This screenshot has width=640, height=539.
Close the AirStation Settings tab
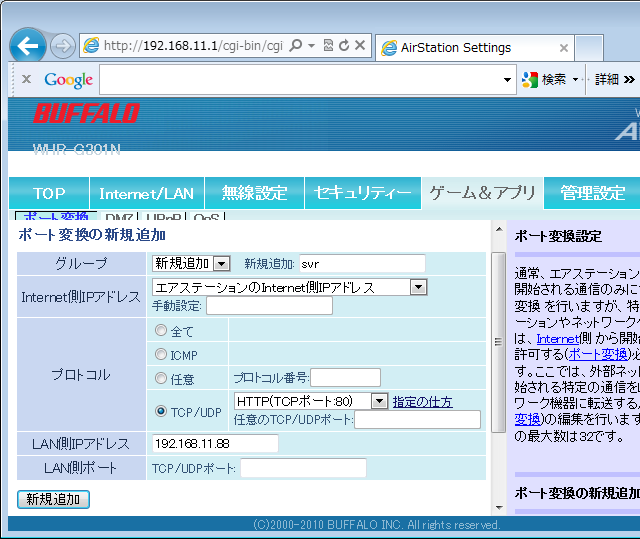(x=564, y=48)
